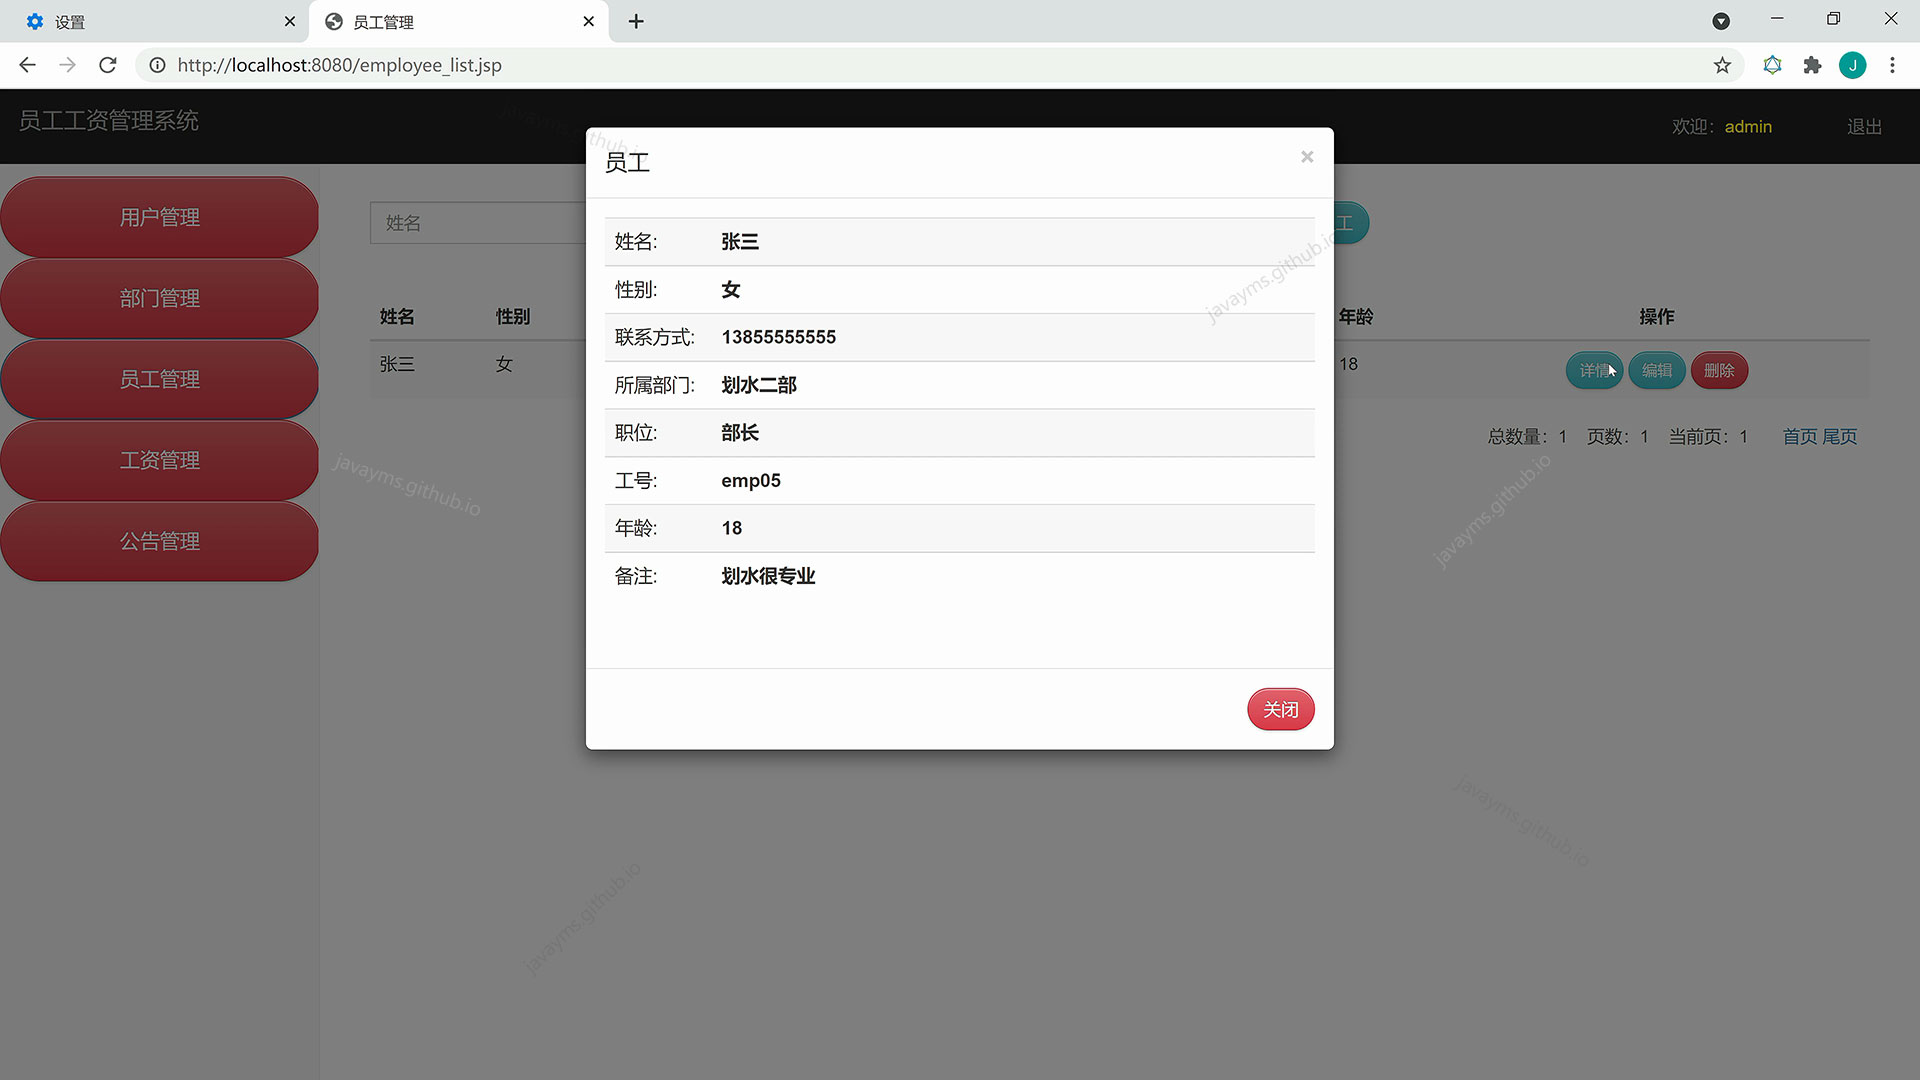Click the notification bell icon

click(1773, 65)
